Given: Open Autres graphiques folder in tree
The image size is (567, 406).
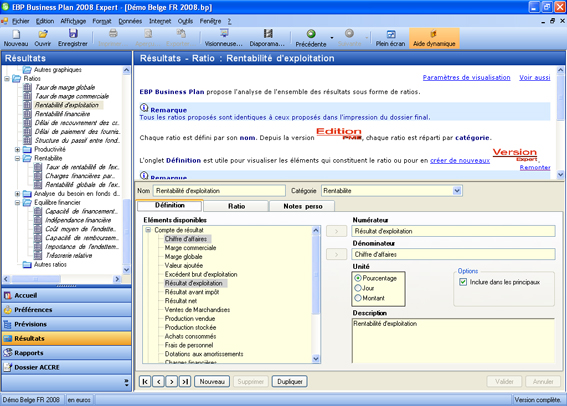Looking at the screenshot, I should click(57, 69).
